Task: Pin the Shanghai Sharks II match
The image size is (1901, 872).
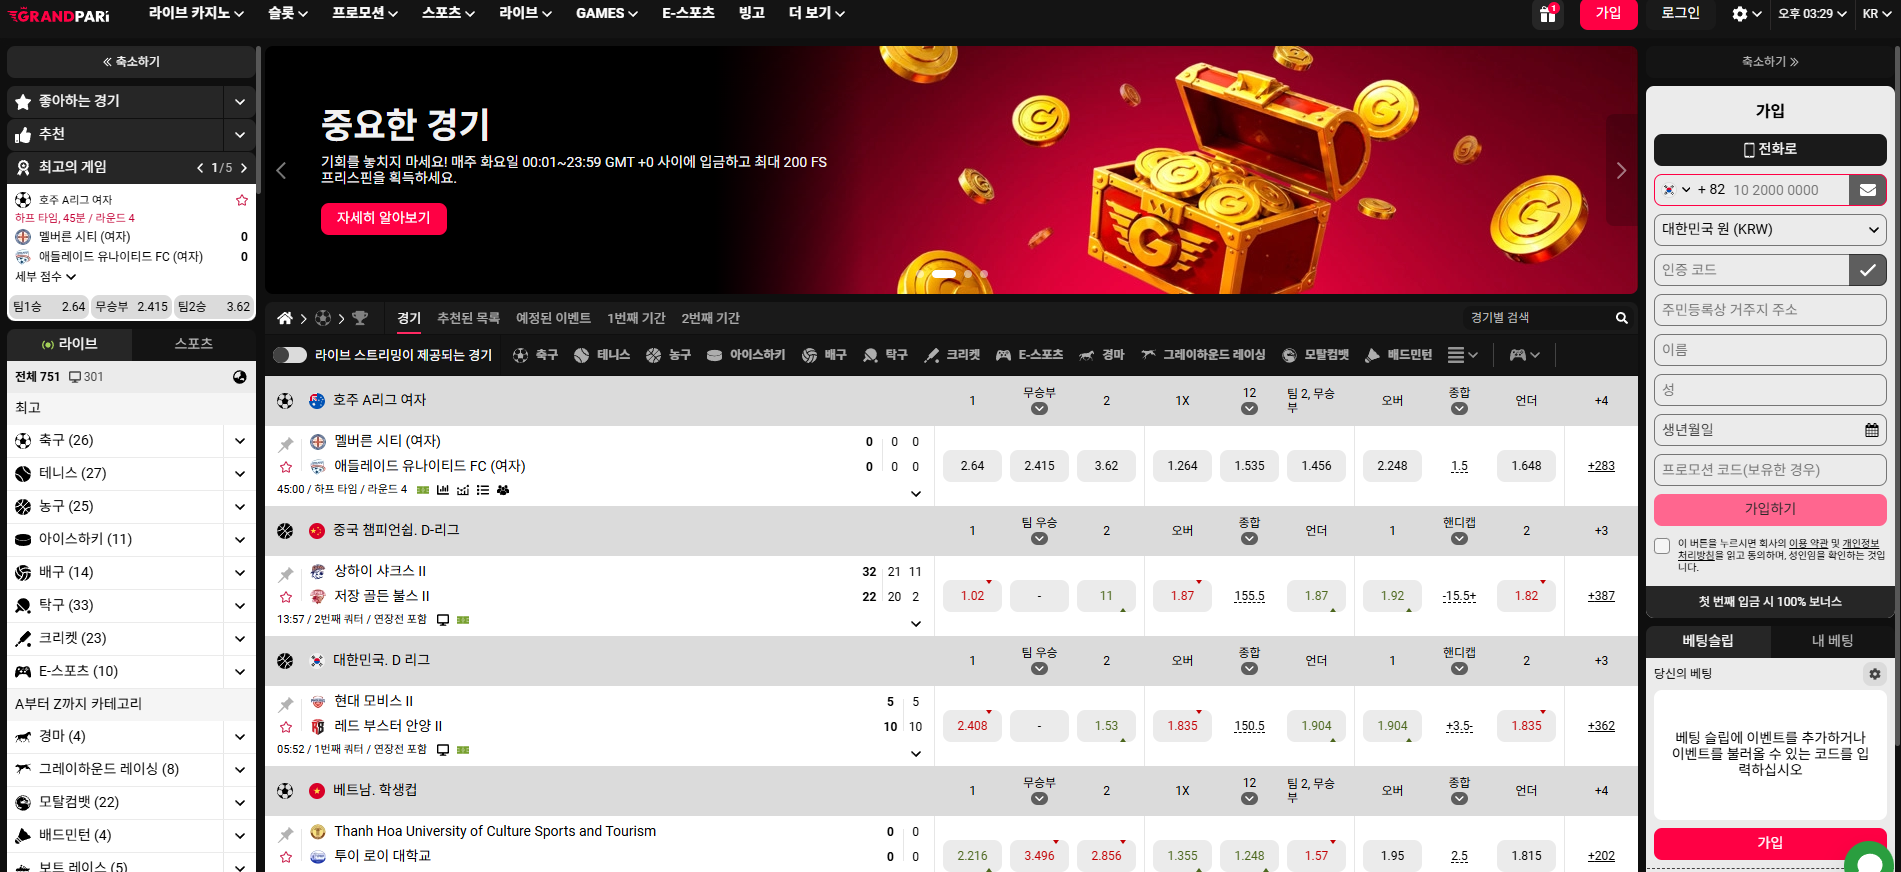Action: [x=286, y=574]
